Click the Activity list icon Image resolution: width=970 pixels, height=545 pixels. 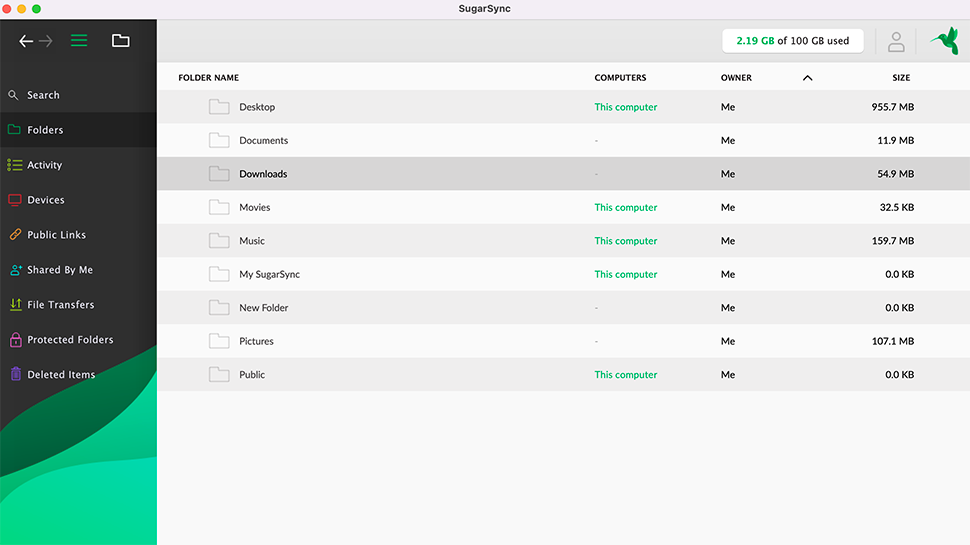click(x=14, y=165)
